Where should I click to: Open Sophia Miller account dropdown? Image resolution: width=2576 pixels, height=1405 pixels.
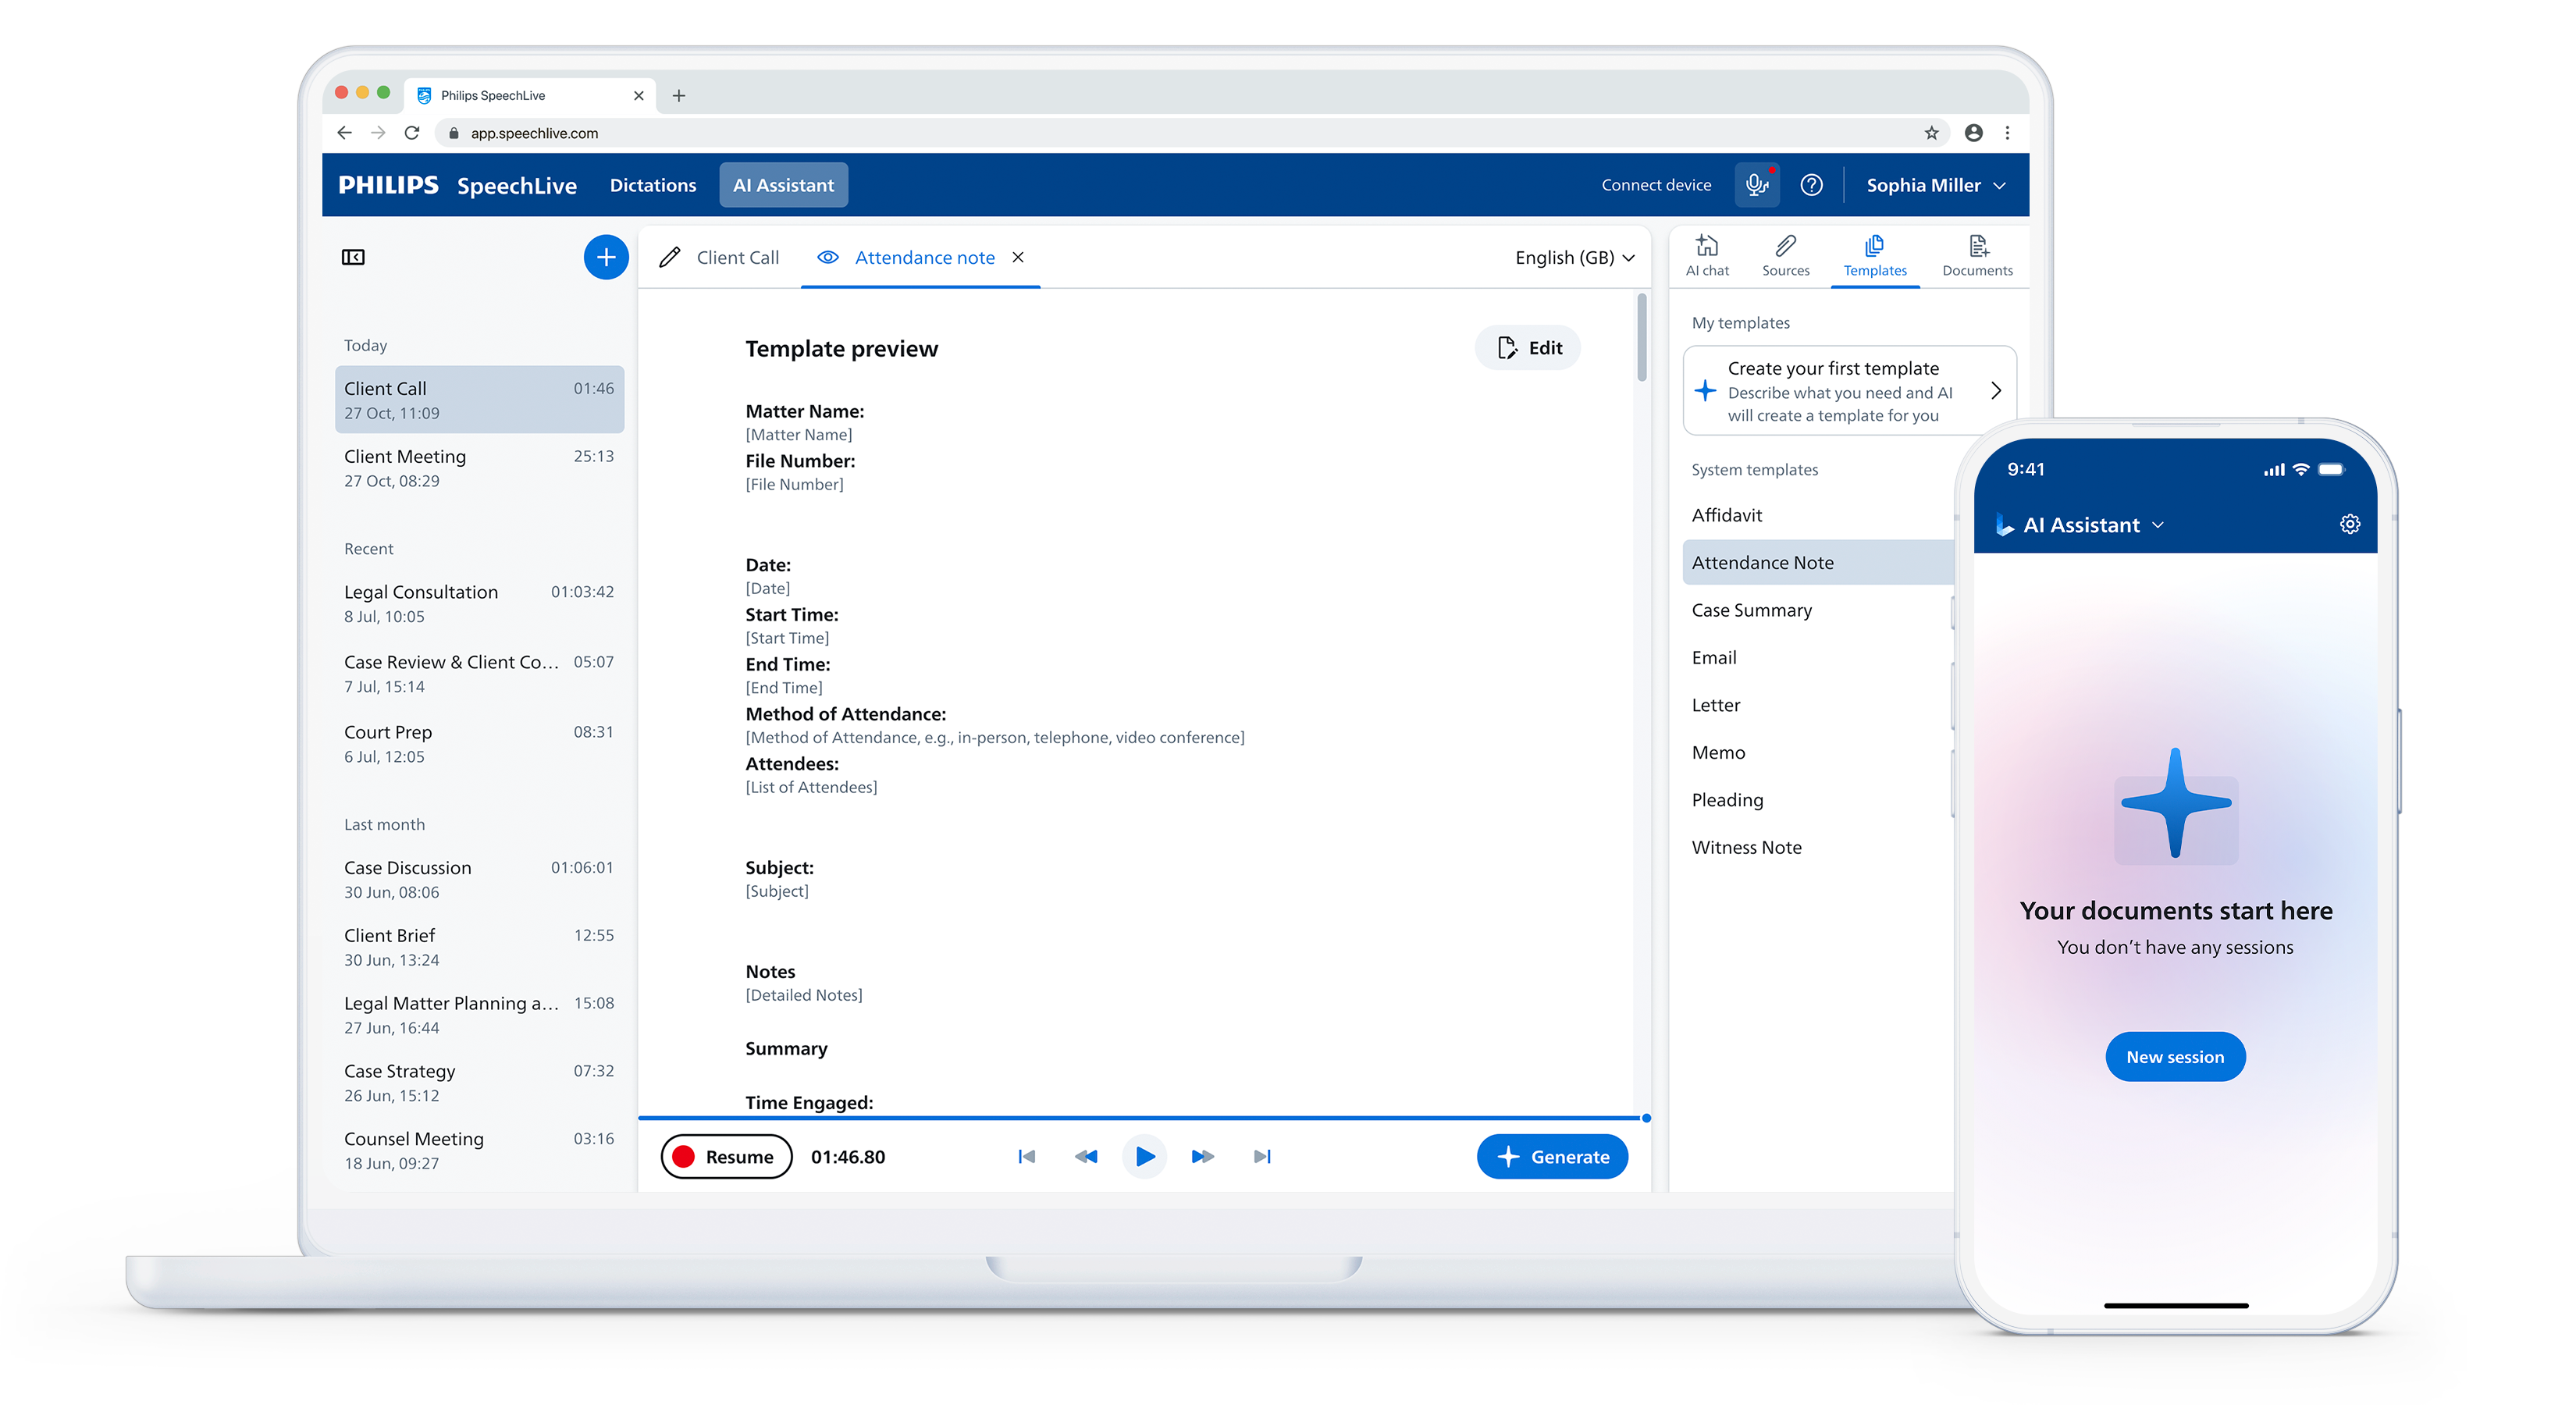[1935, 185]
